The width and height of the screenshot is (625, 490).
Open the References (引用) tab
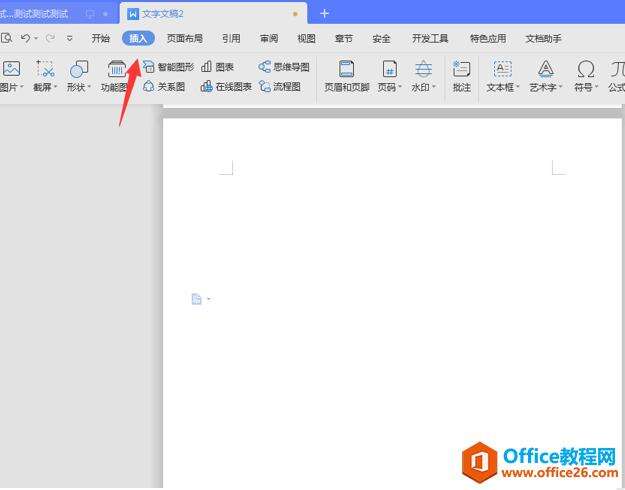coord(231,38)
